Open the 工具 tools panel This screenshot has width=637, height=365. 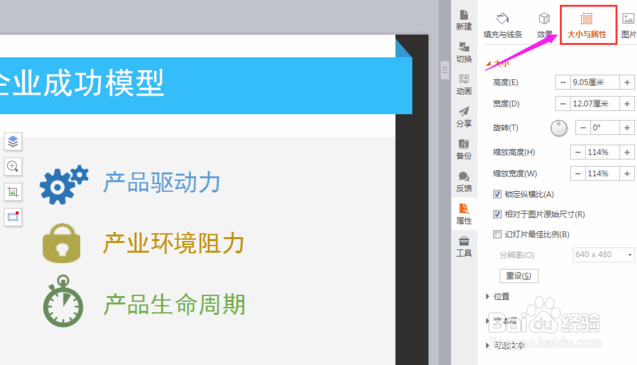(464, 247)
